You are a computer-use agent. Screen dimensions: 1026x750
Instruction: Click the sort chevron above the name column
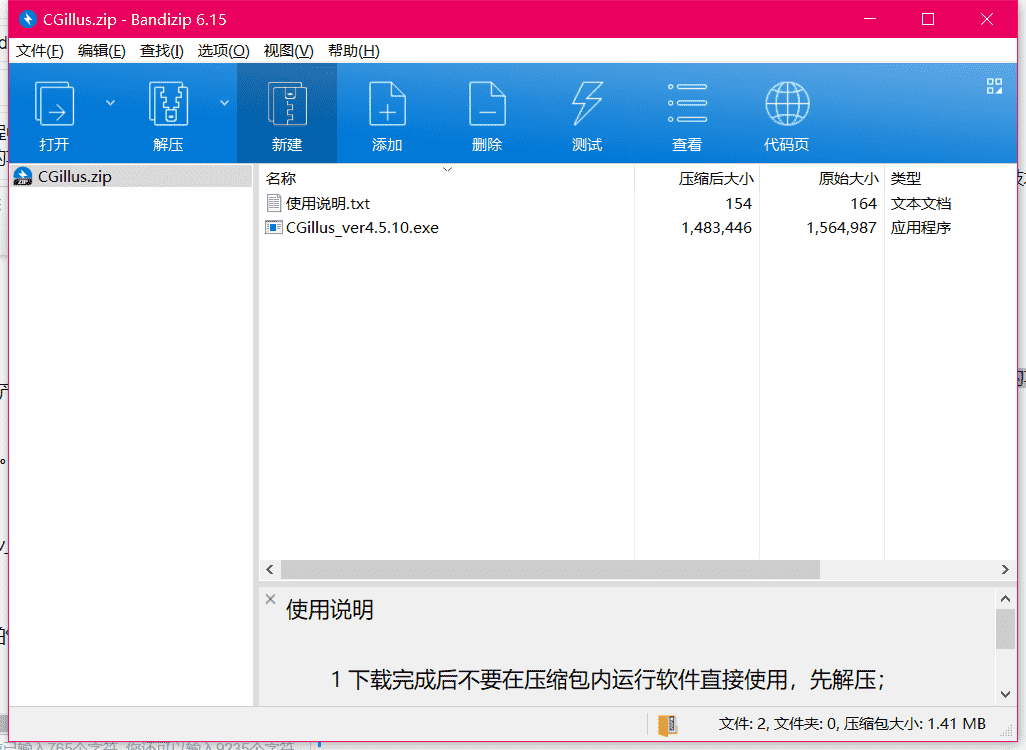pyautogui.click(x=448, y=170)
